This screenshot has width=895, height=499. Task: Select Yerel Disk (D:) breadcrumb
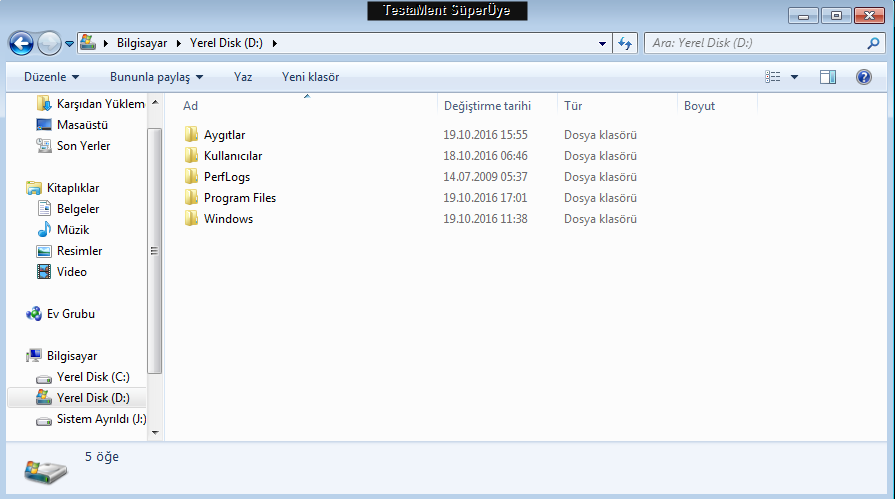point(227,43)
